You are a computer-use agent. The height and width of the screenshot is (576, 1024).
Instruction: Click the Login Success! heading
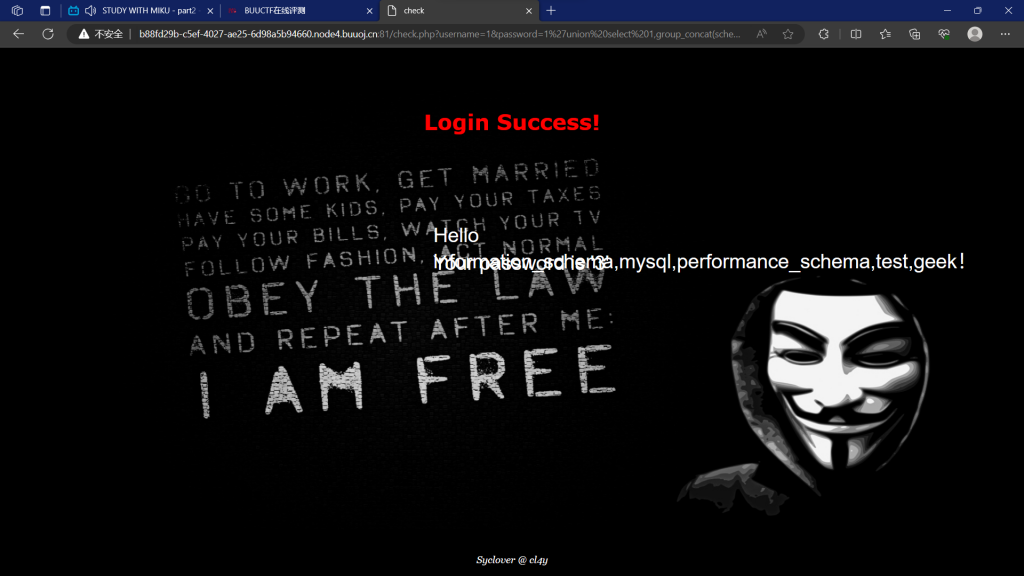point(512,122)
